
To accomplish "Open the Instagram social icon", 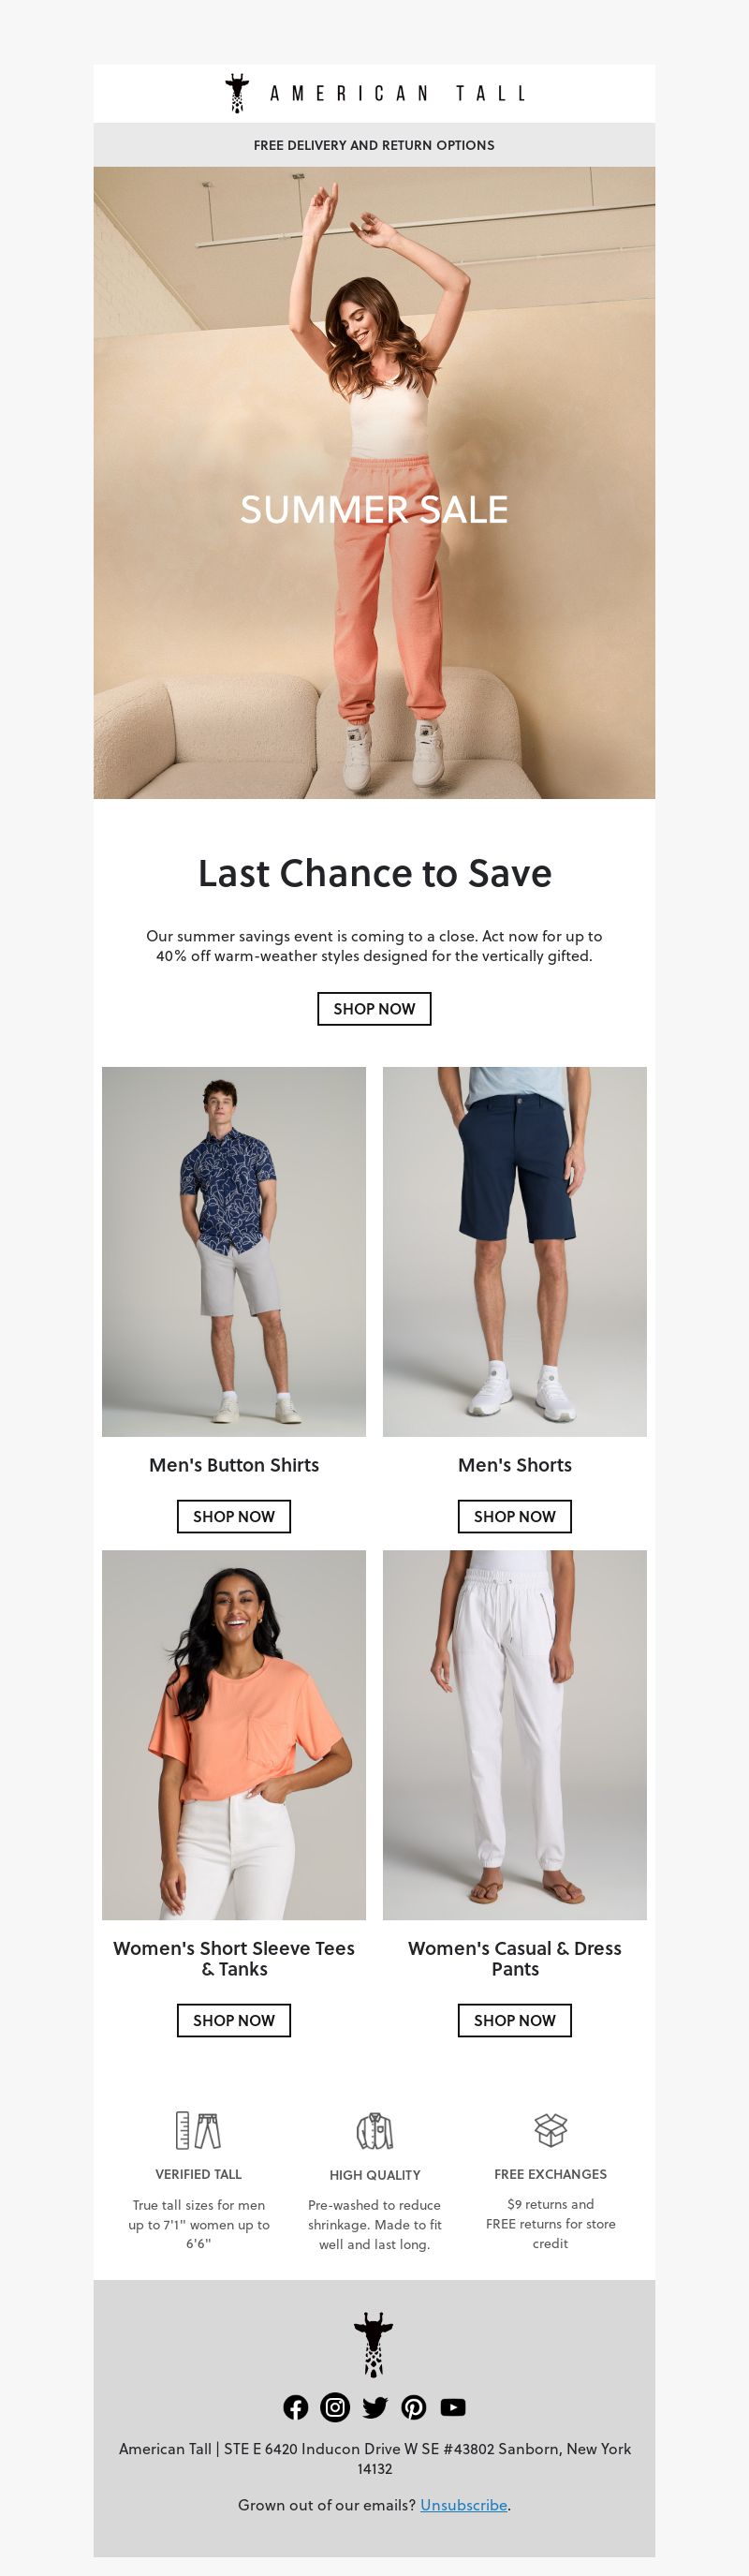I will (x=335, y=2407).
